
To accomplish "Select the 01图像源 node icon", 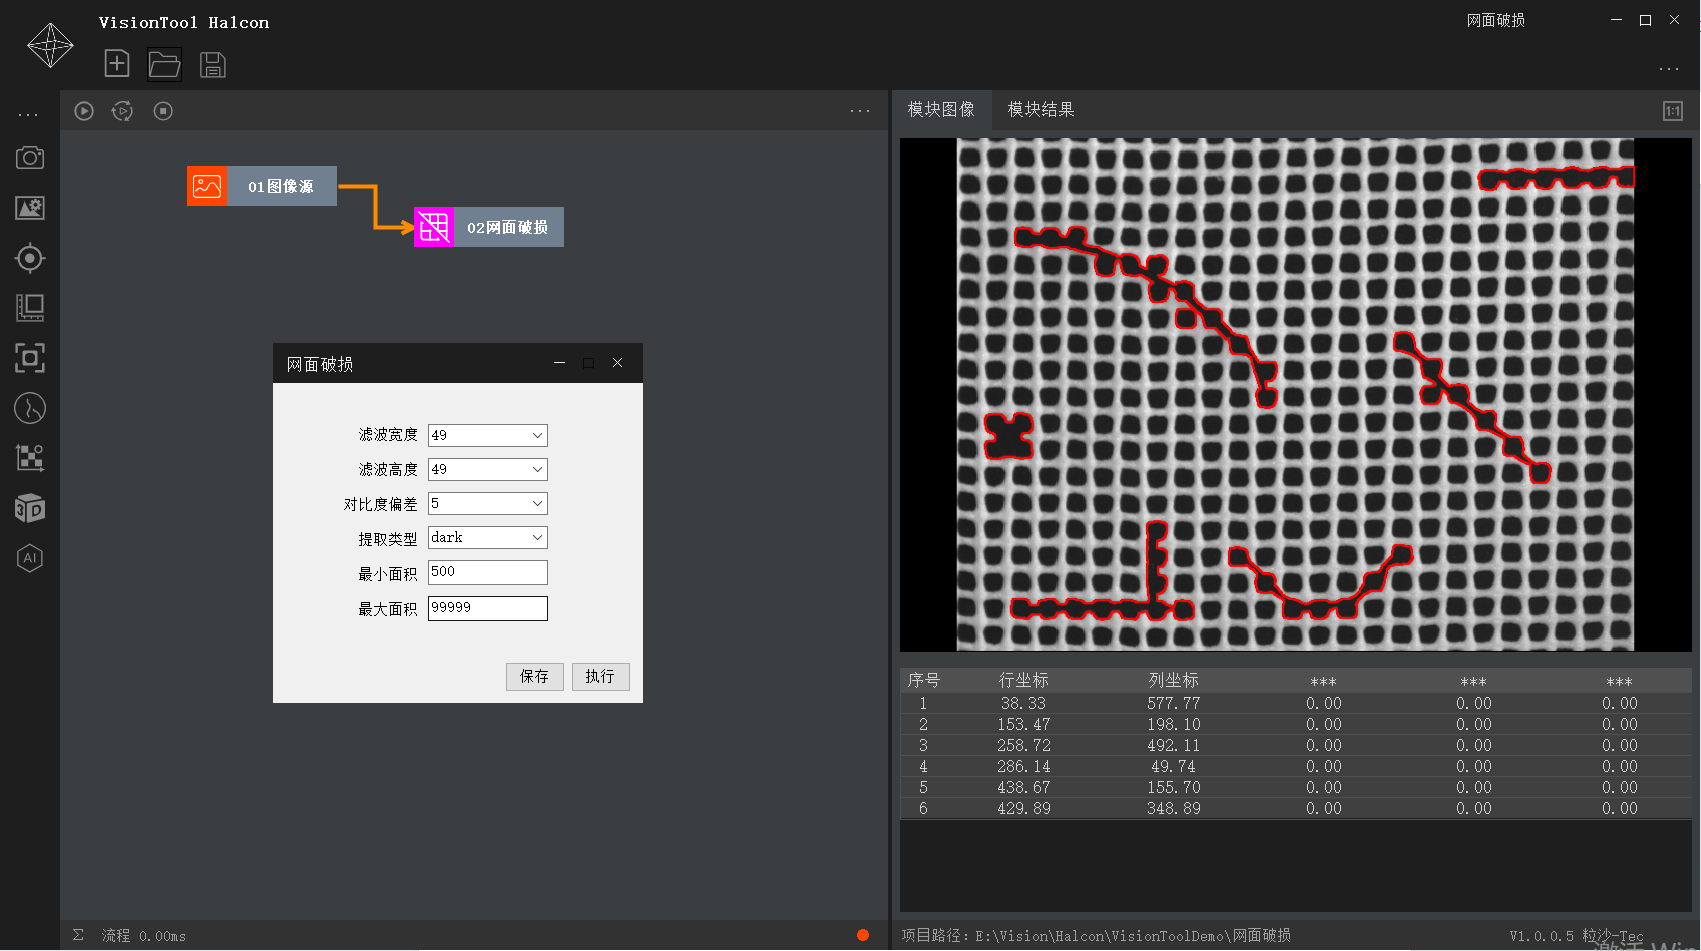I will pos(207,186).
